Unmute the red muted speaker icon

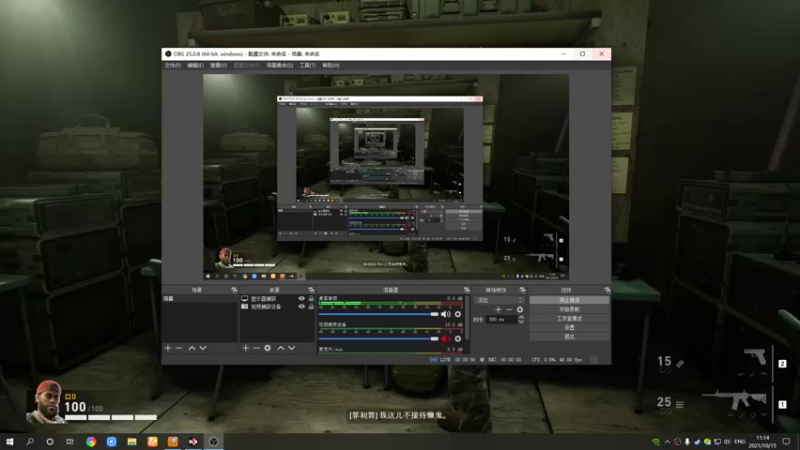pyautogui.click(x=445, y=339)
